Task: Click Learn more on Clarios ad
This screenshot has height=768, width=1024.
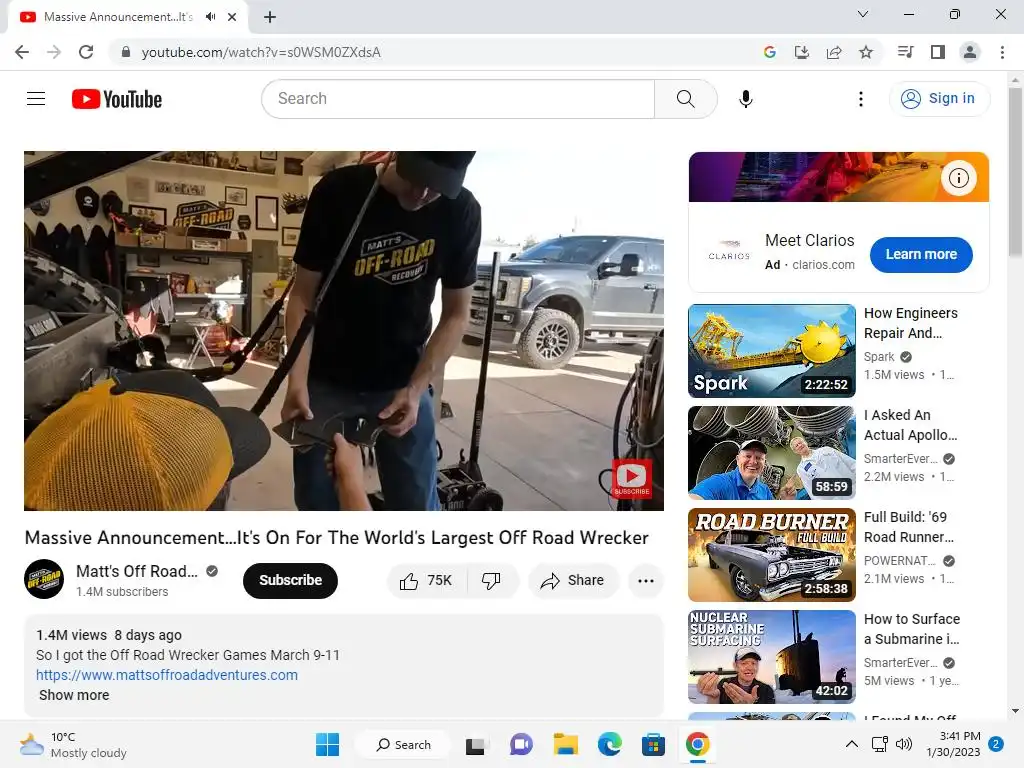Action: pyautogui.click(x=921, y=255)
